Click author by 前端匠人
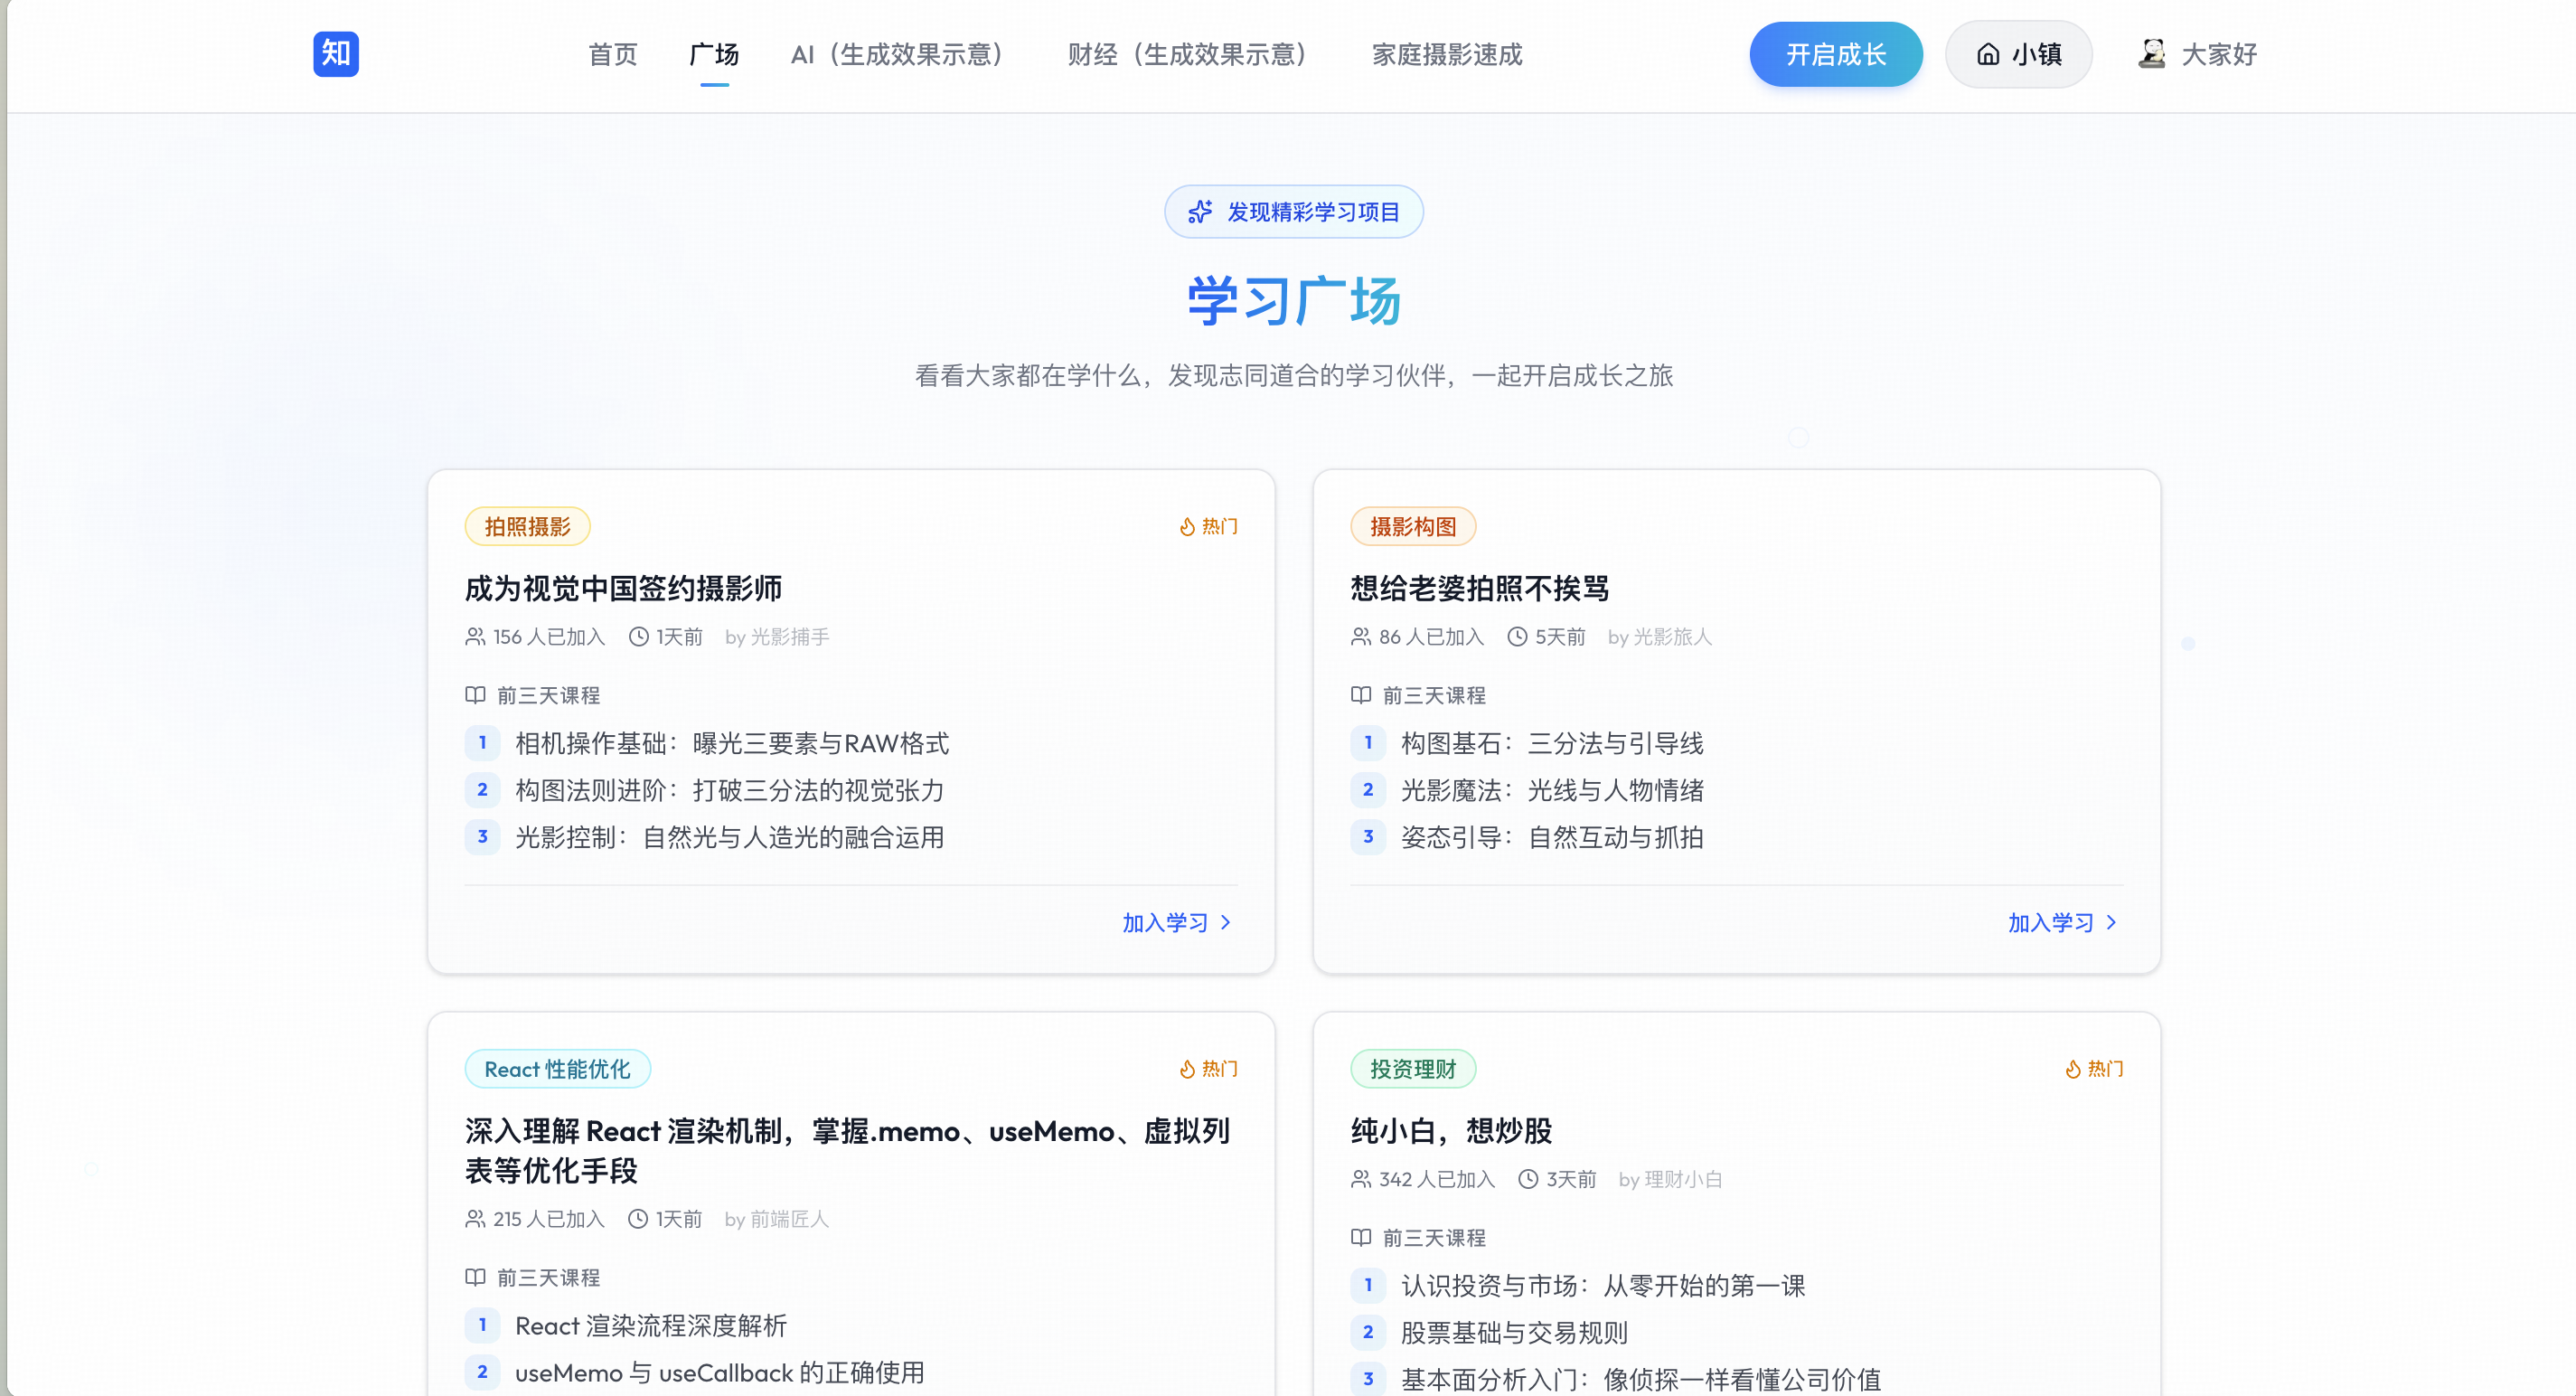This screenshot has width=2576, height=1396. 777,1219
